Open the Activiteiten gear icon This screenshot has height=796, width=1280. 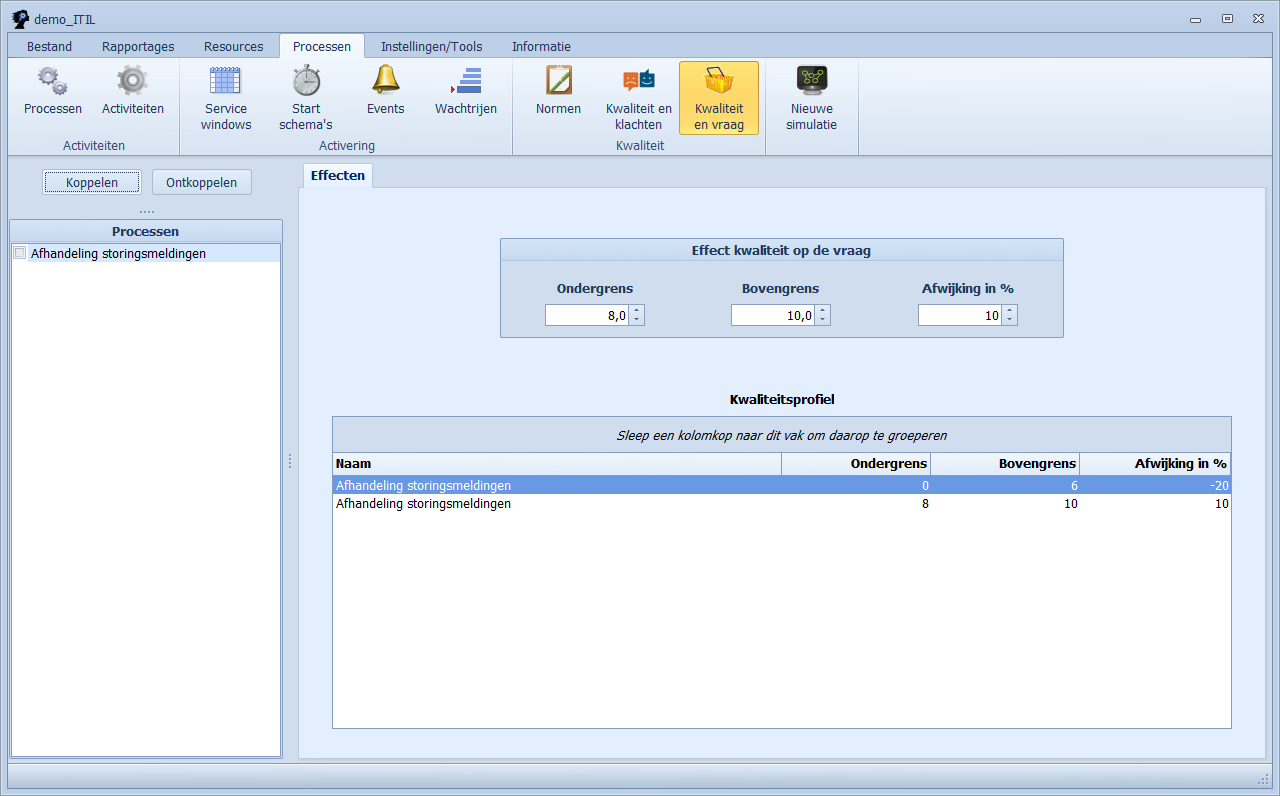(x=132, y=80)
